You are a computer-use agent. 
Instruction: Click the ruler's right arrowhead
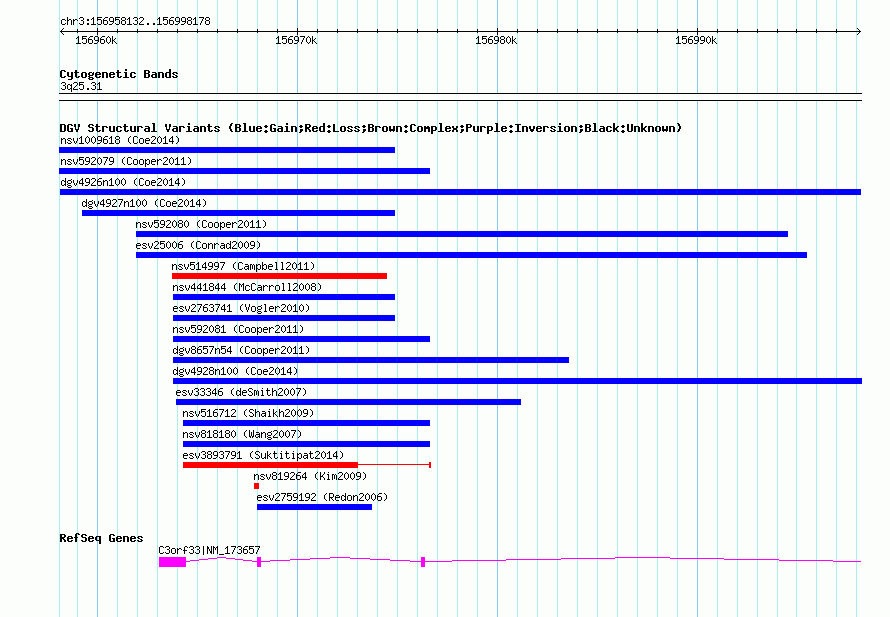click(859, 31)
